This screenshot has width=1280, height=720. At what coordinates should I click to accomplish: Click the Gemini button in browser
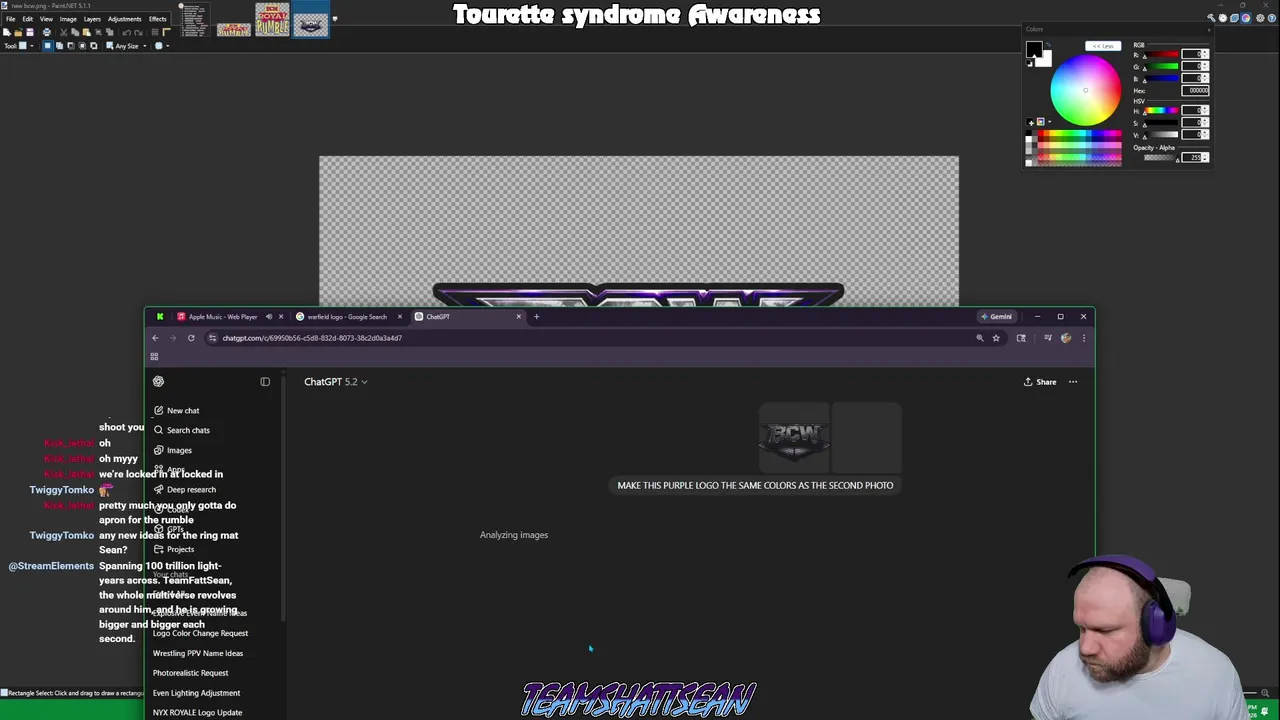996,317
